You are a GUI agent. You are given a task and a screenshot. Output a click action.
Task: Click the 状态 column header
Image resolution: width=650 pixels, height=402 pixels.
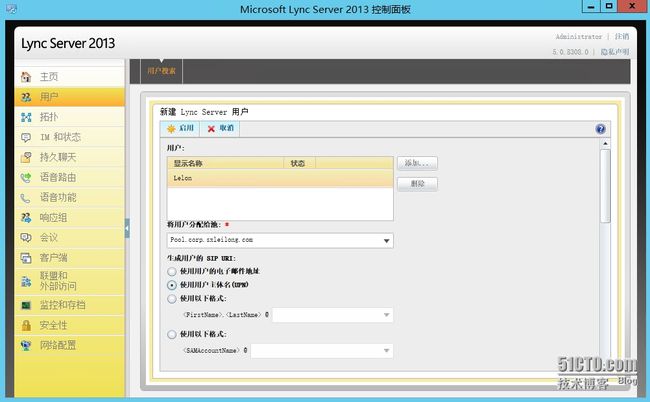299,163
